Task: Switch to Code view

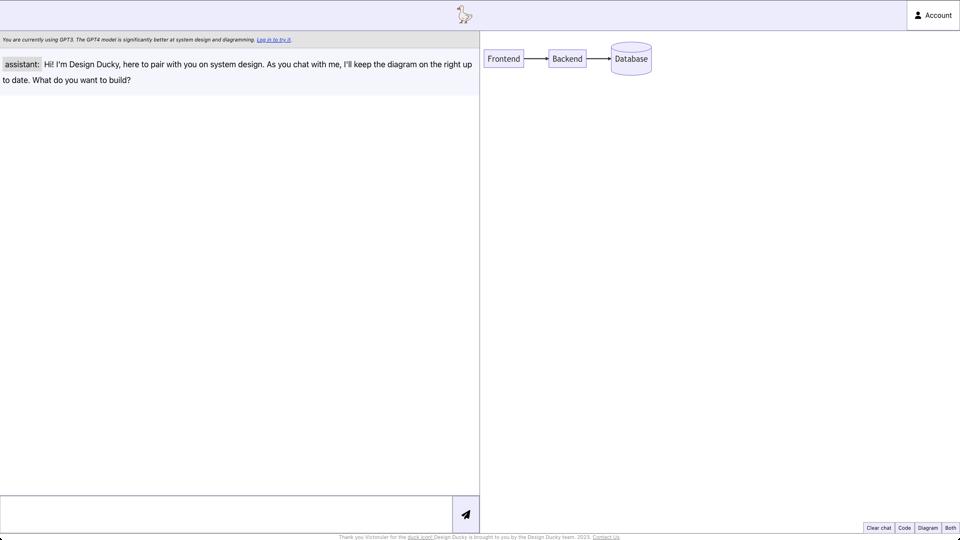Action: click(904, 528)
